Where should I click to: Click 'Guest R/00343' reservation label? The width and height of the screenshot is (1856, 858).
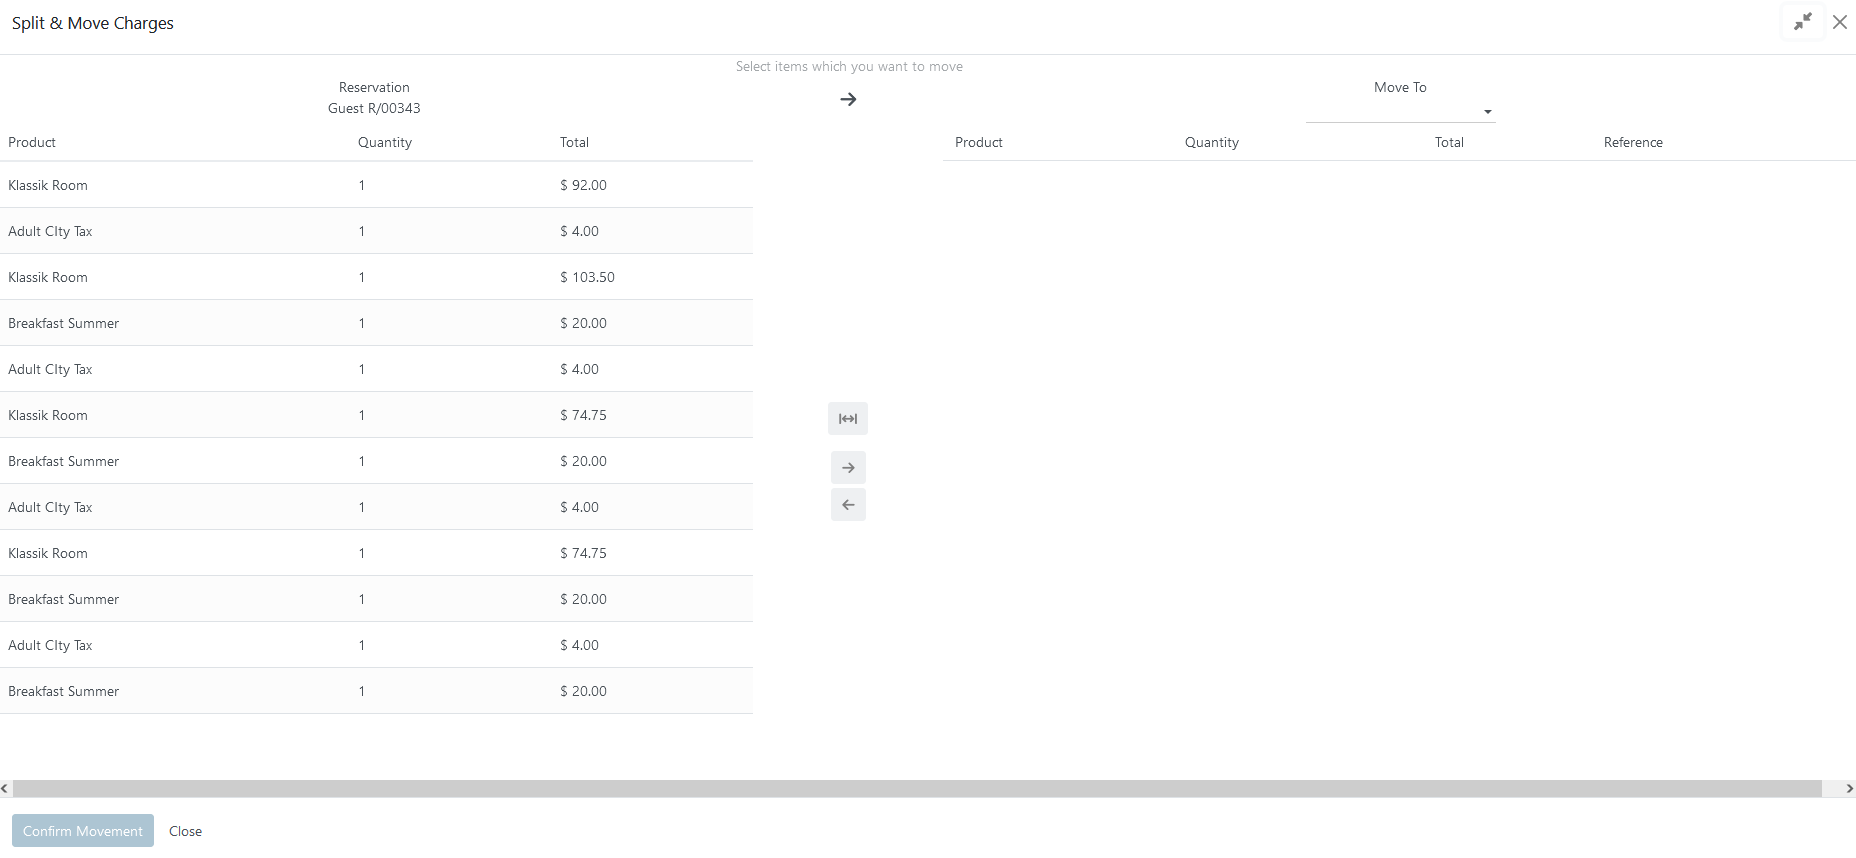(x=374, y=108)
